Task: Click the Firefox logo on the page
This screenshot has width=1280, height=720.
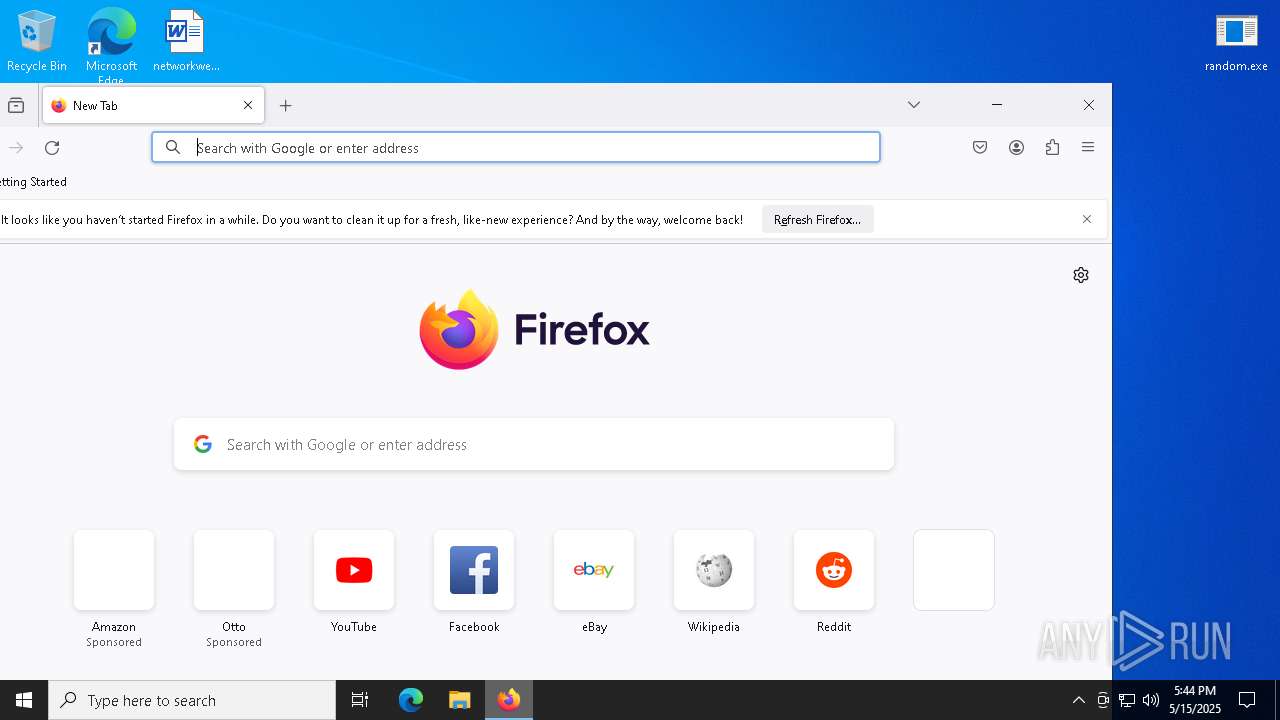Action: coord(535,329)
